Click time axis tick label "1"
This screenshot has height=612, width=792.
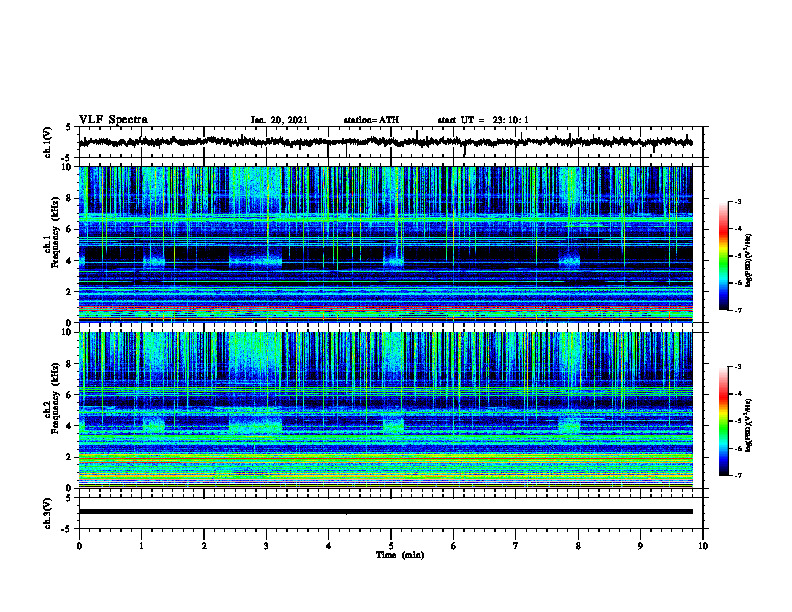(141, 546)
